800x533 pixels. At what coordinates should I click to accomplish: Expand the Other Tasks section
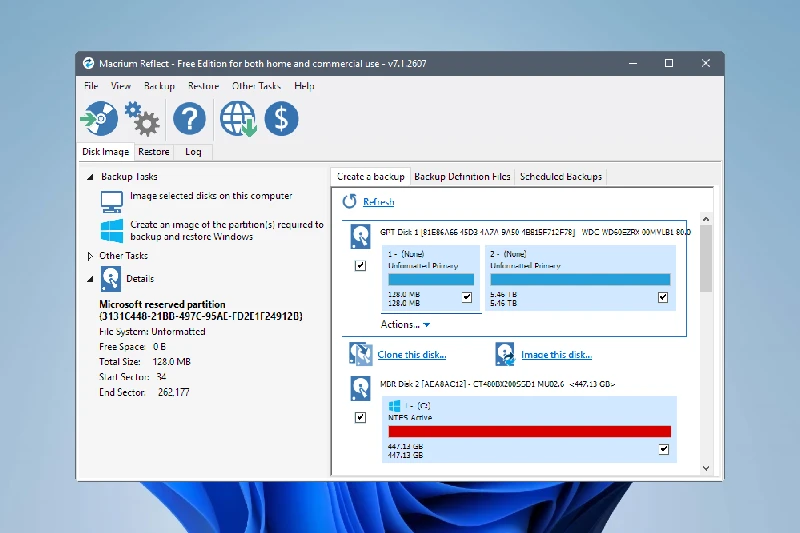click(91, 256)
